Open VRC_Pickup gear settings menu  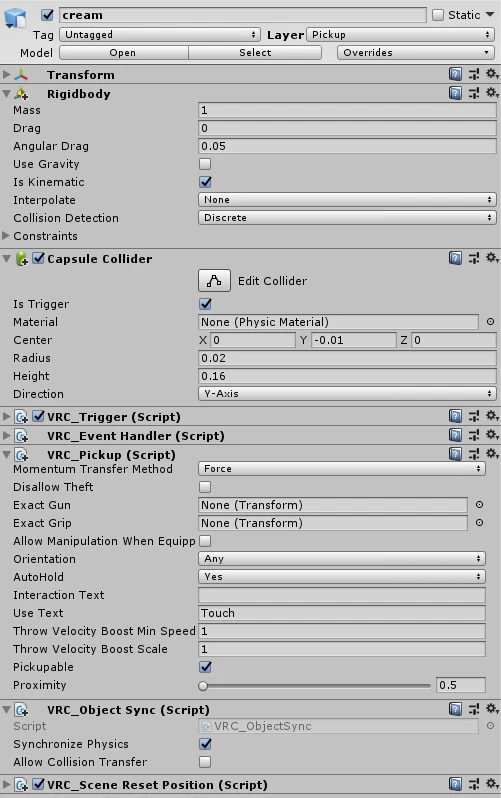(492, 453)
